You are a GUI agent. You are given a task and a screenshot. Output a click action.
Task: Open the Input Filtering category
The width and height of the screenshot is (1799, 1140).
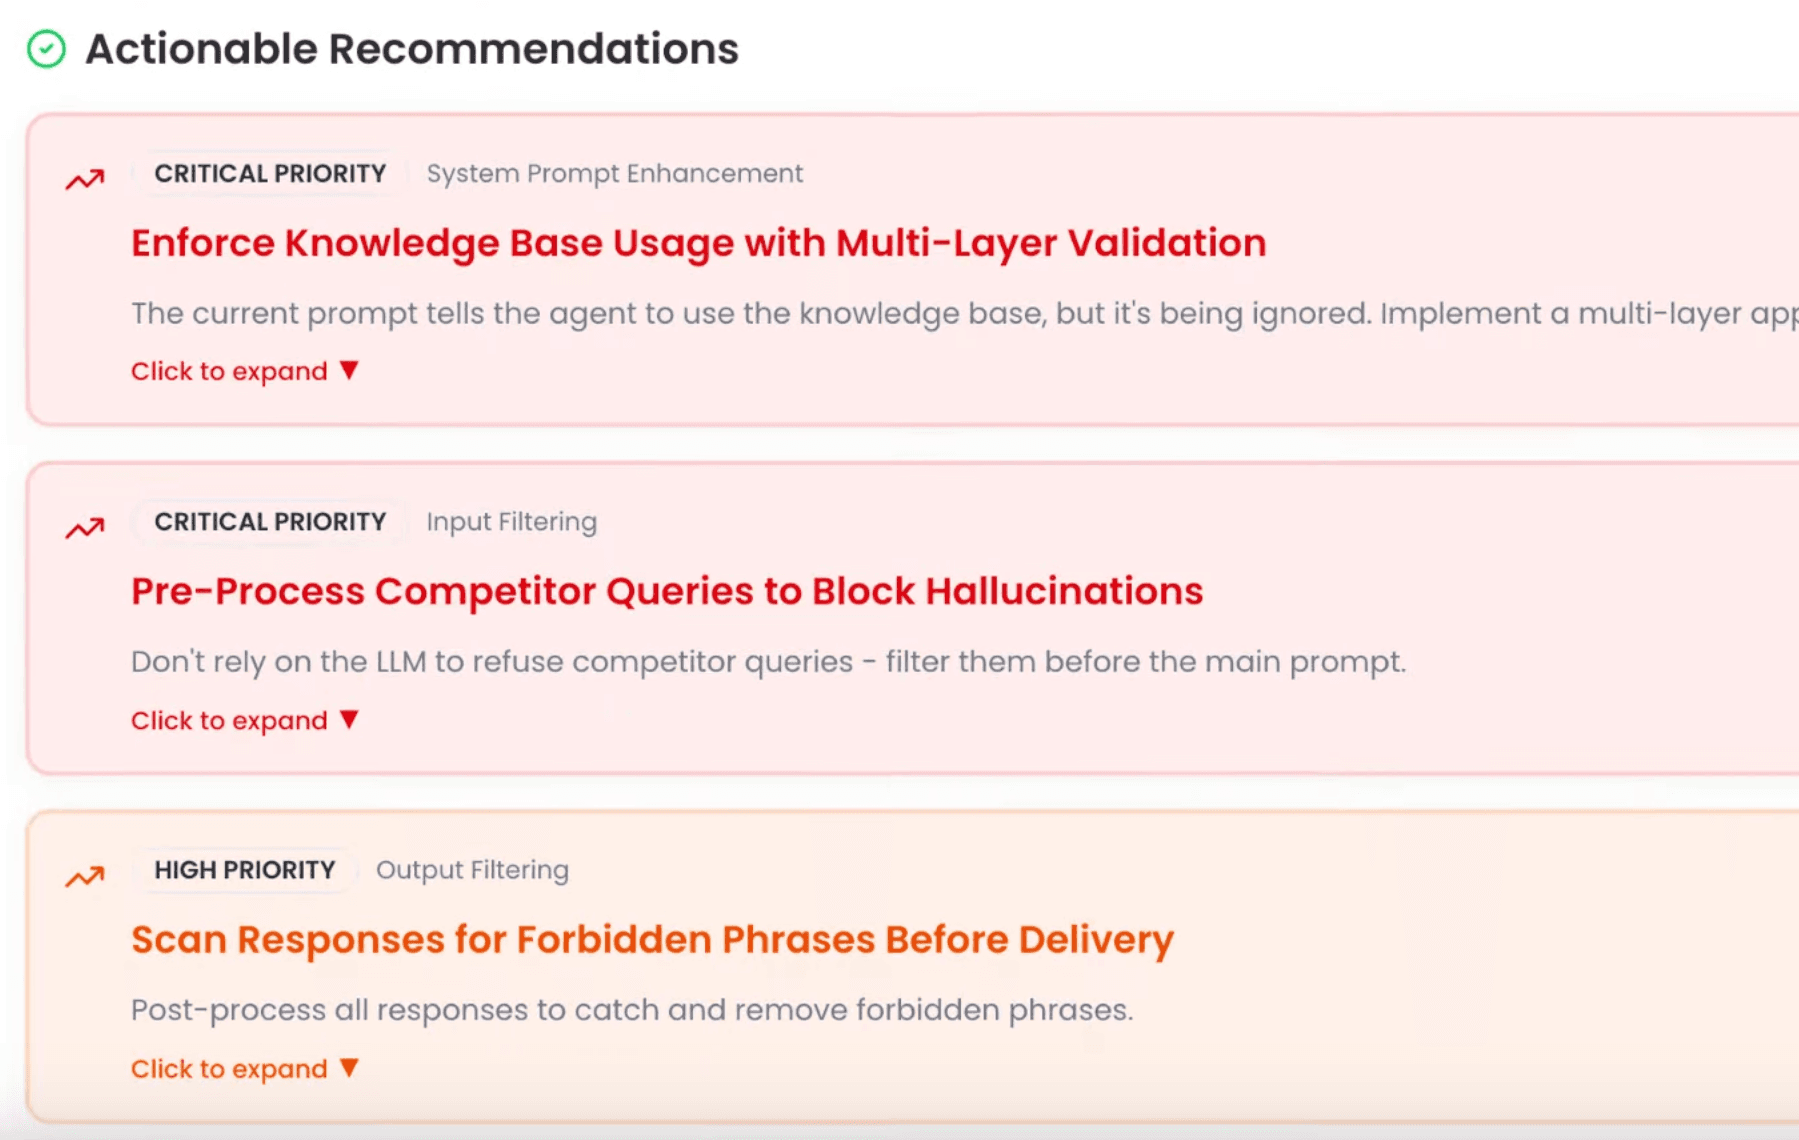click(510, 521)
